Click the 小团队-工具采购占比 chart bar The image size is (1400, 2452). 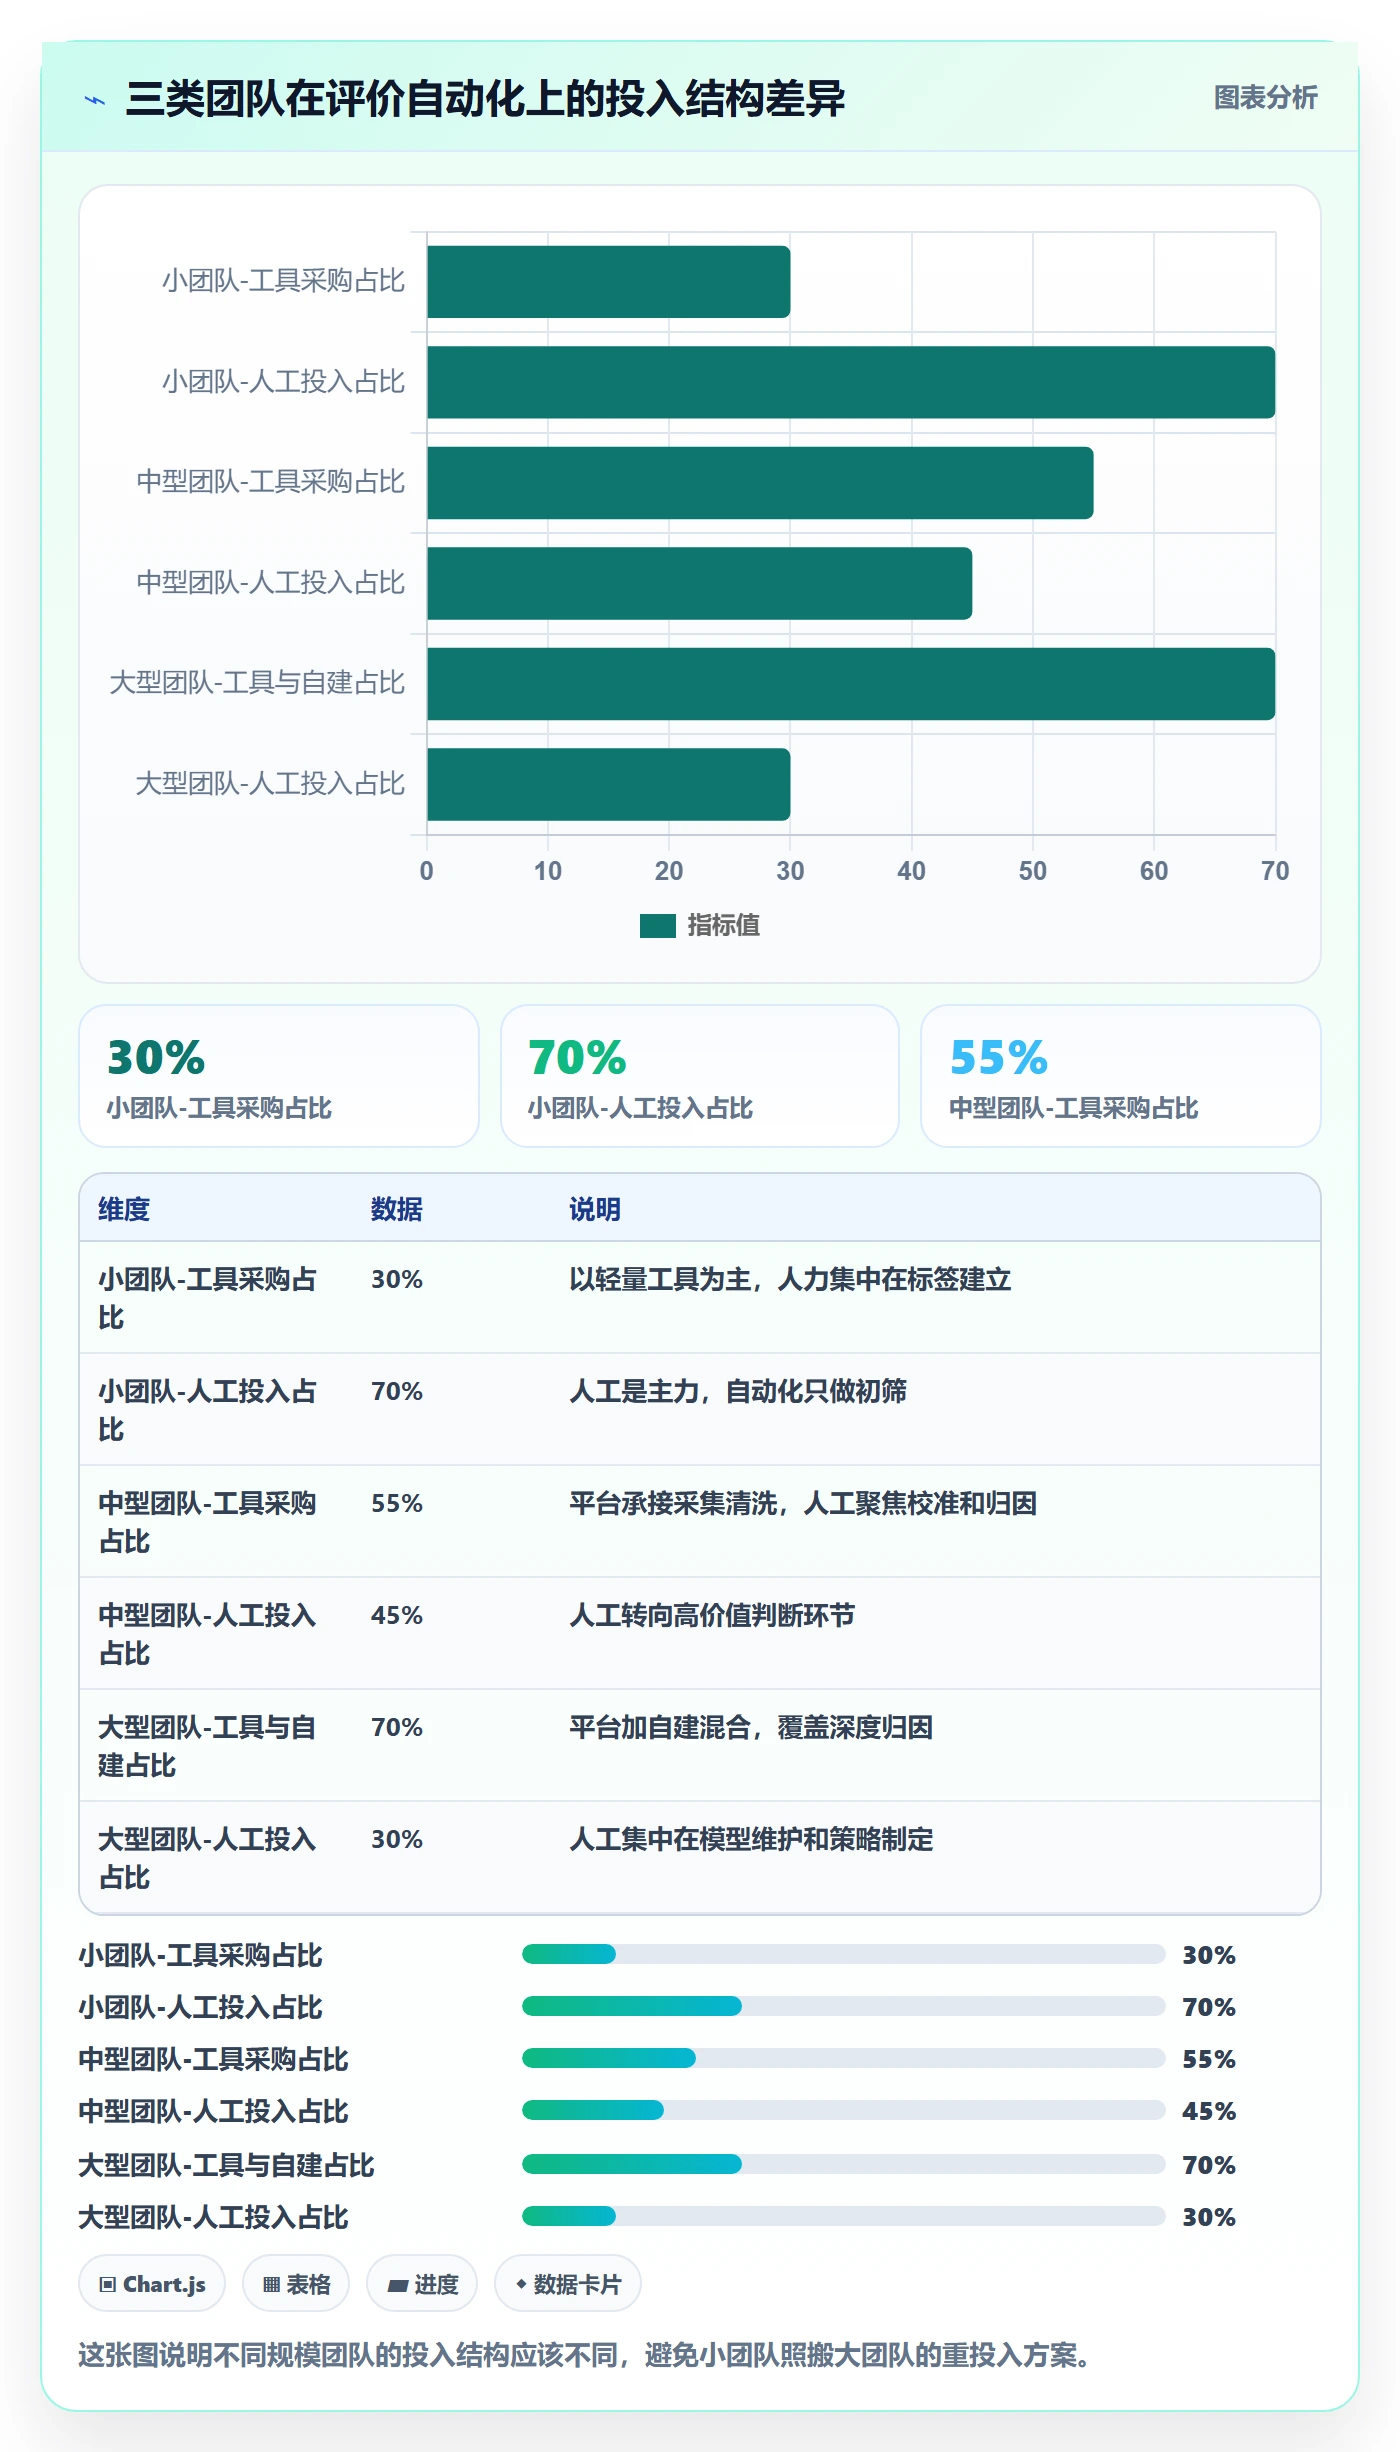[608, 282]
